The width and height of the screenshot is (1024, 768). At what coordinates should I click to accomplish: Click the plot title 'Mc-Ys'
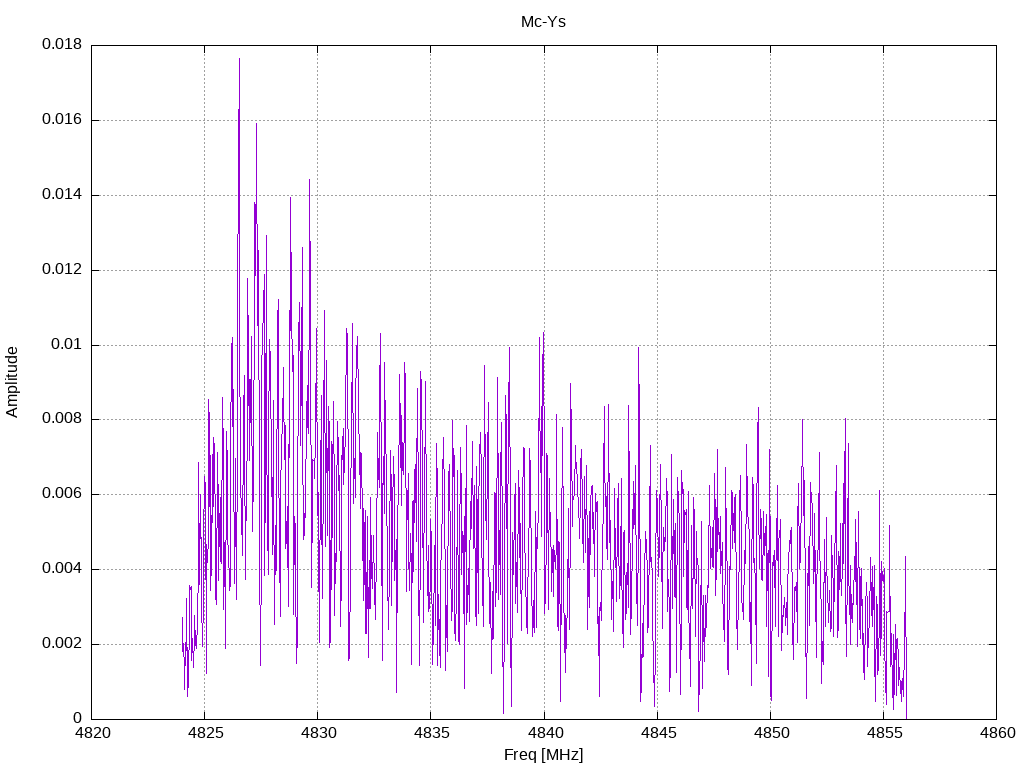point(543,22)
